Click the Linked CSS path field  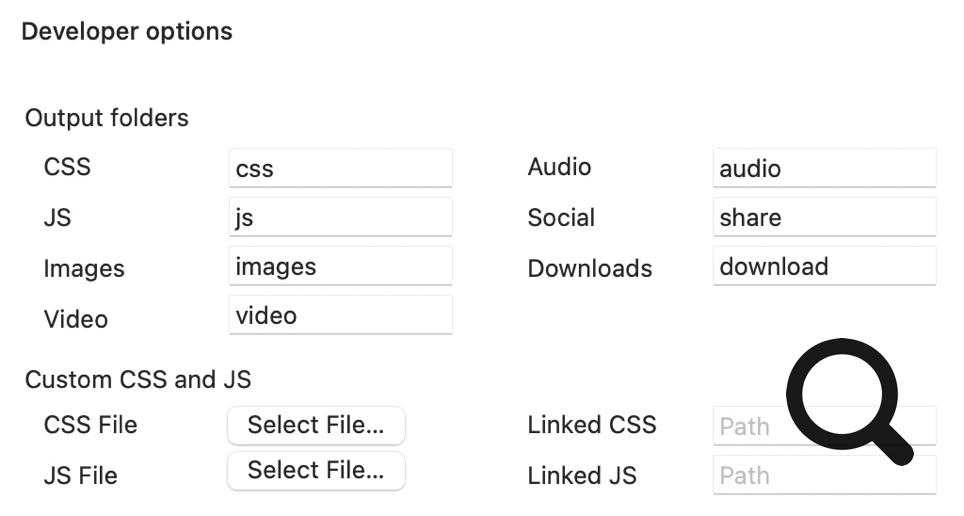(750, 427)
